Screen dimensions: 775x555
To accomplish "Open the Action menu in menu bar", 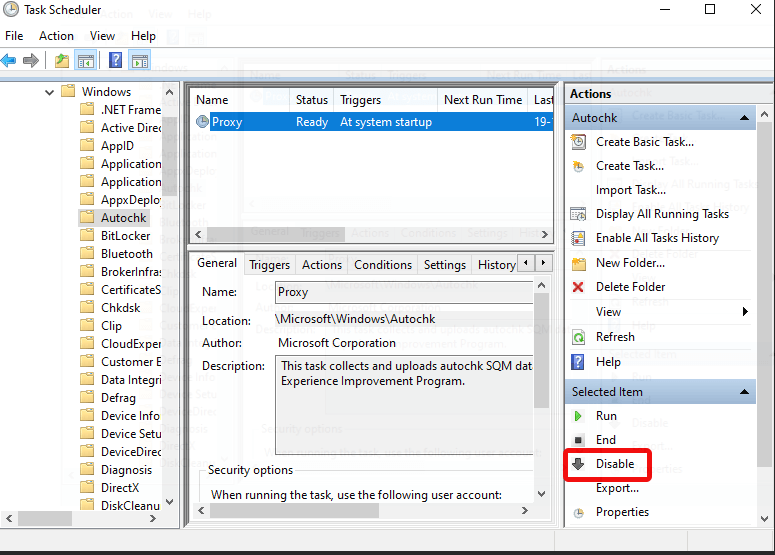I will point(56,36).
